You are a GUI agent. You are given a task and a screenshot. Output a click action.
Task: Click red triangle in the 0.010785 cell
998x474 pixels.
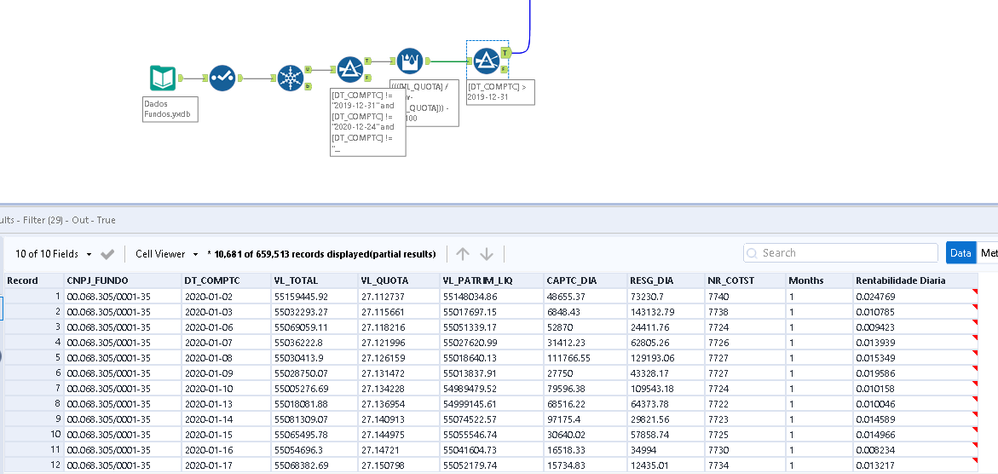974,307
